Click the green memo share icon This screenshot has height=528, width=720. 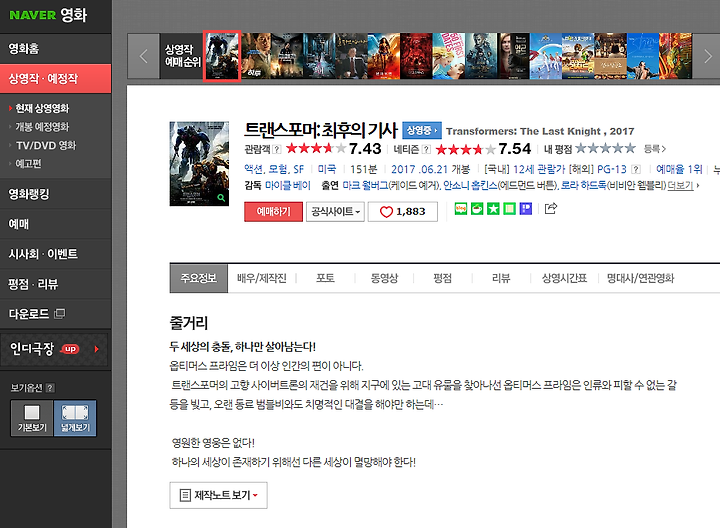click(509, 209)
